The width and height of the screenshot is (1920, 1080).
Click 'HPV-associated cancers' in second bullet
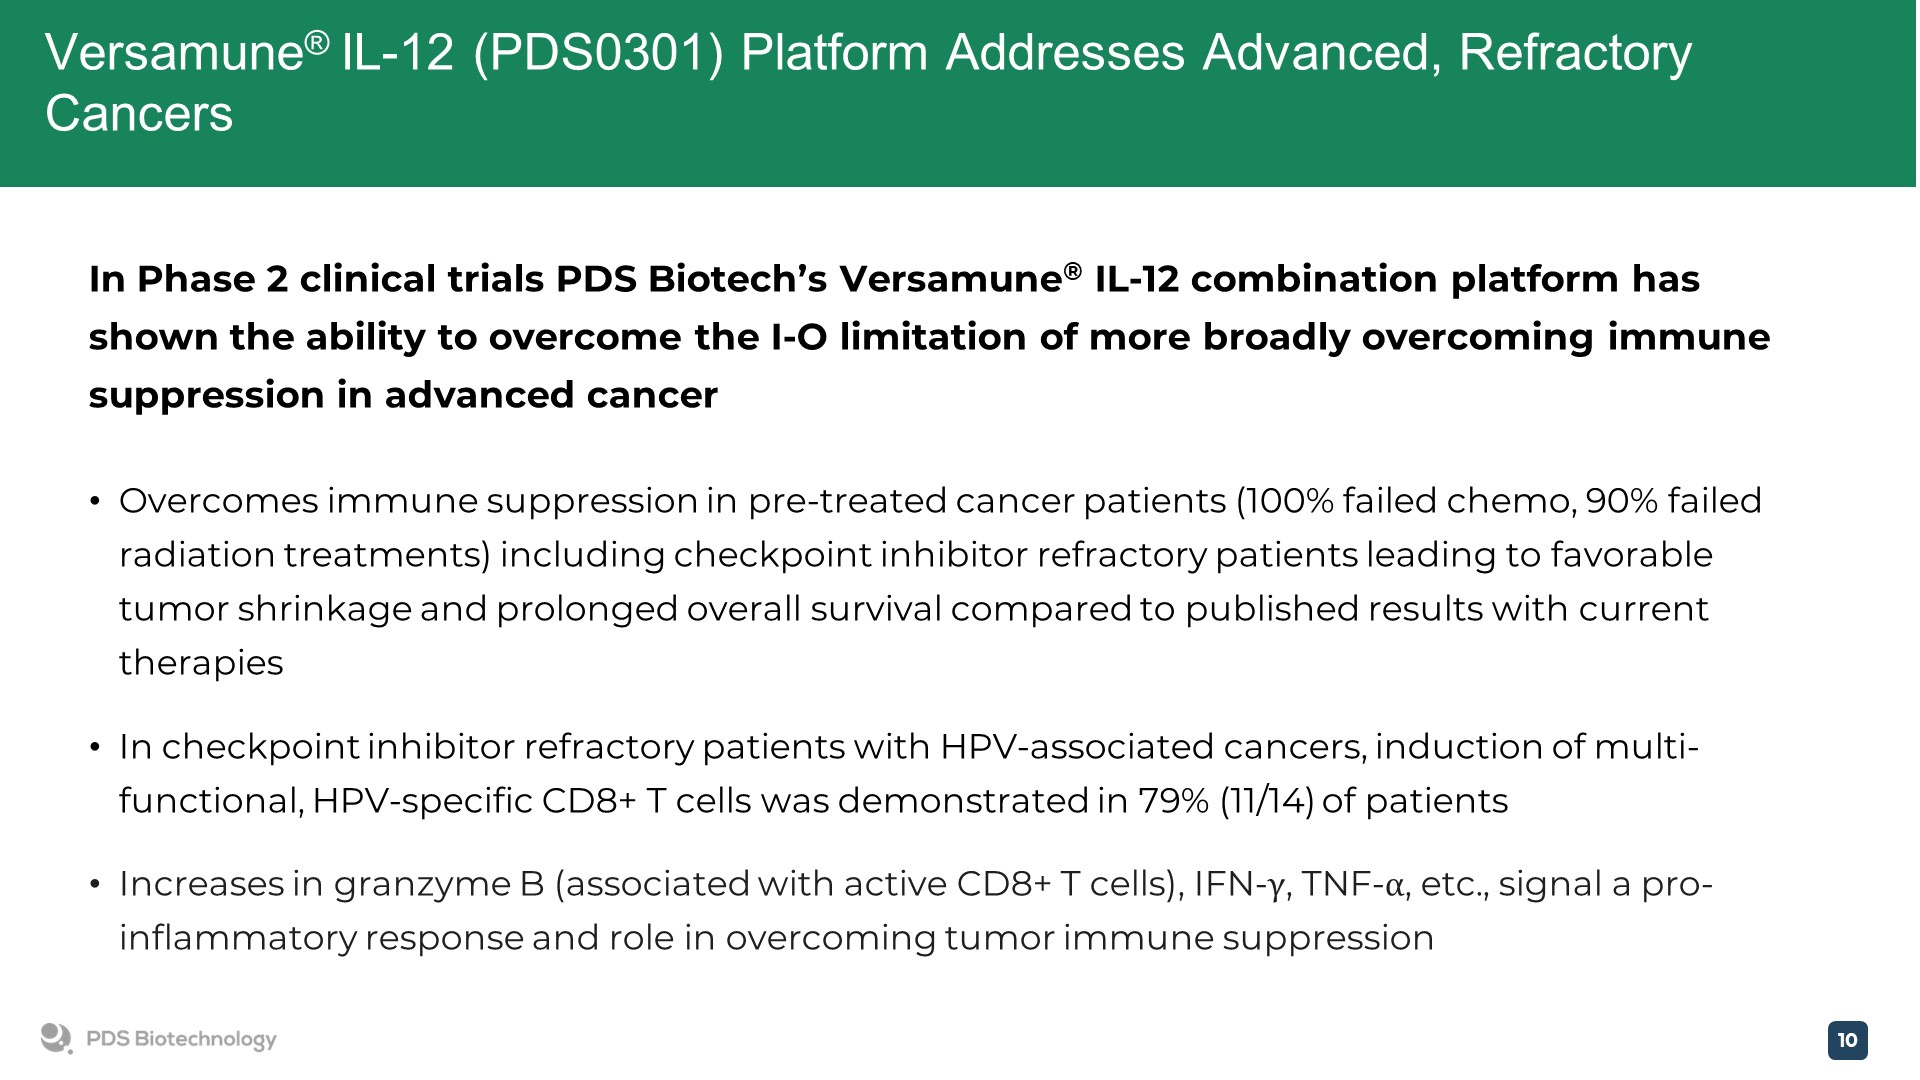pyautogui.click(x=1152, y=747)
